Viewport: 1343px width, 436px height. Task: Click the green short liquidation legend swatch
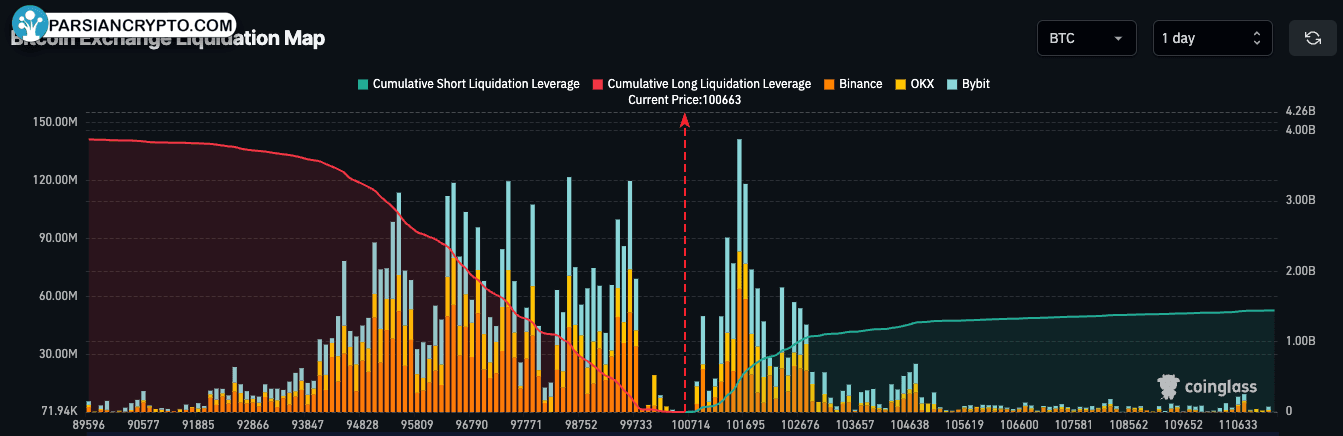(x=362, y=84)
